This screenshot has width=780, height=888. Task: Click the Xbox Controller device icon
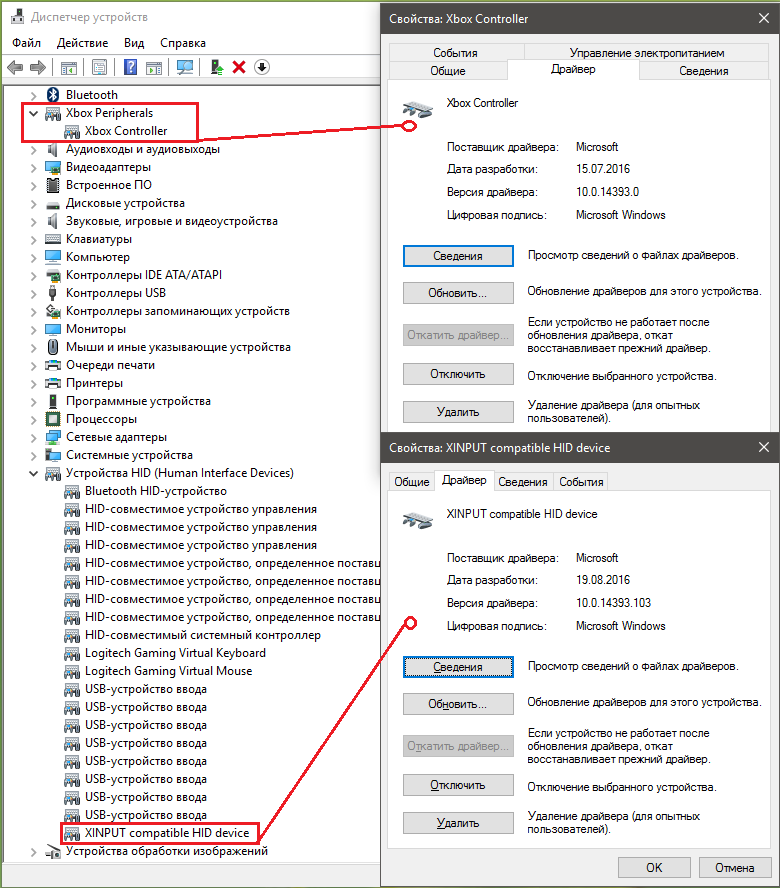[72, 131]
